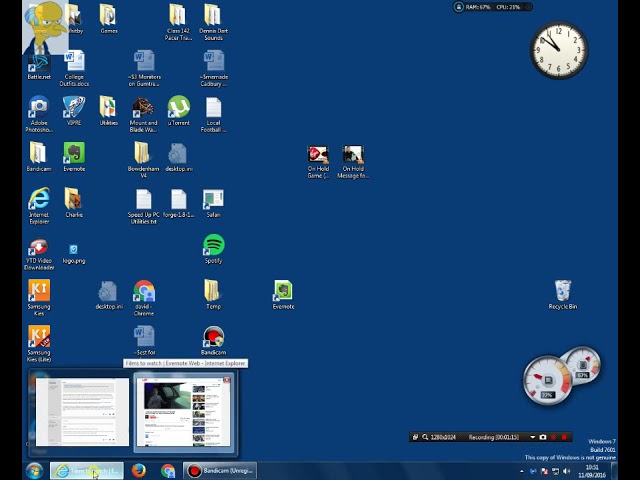
Task: Open the forge-1.8 file on desktop
Action: pyautogui.click(x=179, y=203)
